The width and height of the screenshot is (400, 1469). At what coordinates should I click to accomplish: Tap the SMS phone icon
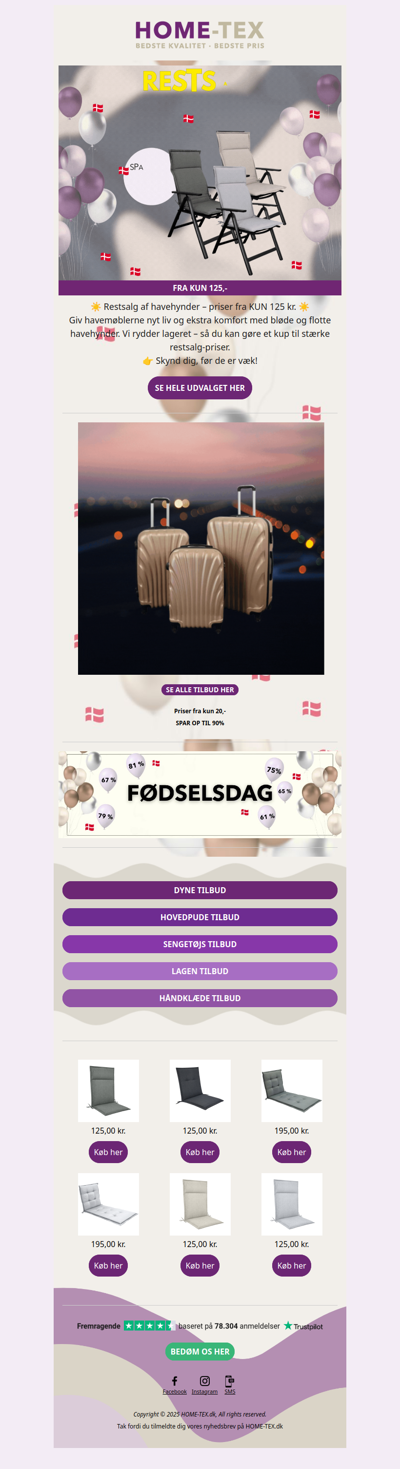pyautogui.click(x=230, y=1380)
